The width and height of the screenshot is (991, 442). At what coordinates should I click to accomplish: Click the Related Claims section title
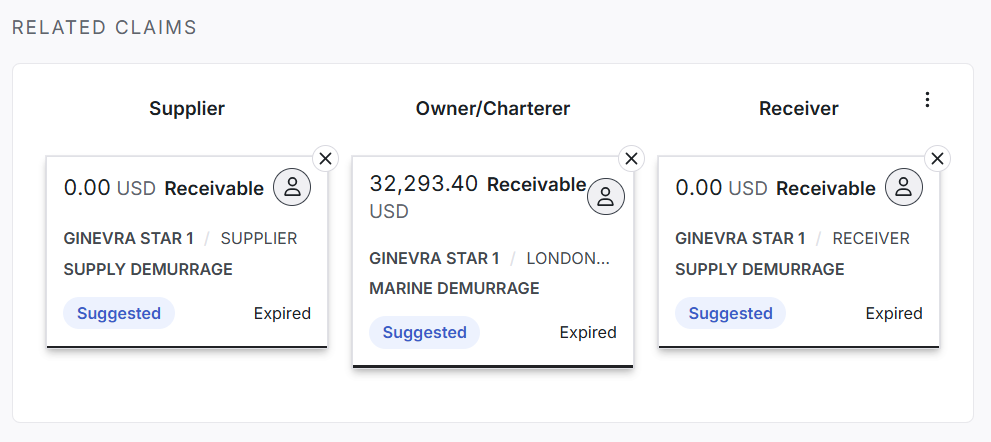pos(104,27)
